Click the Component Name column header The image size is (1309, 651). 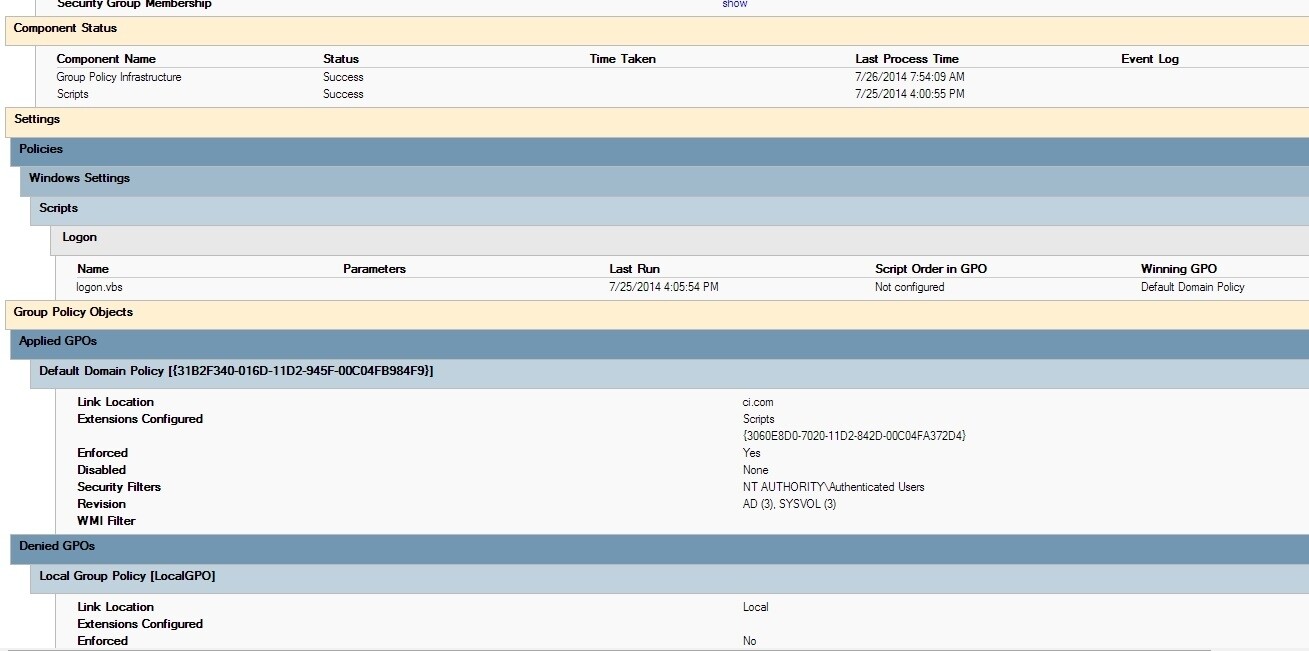coord(106,58)
